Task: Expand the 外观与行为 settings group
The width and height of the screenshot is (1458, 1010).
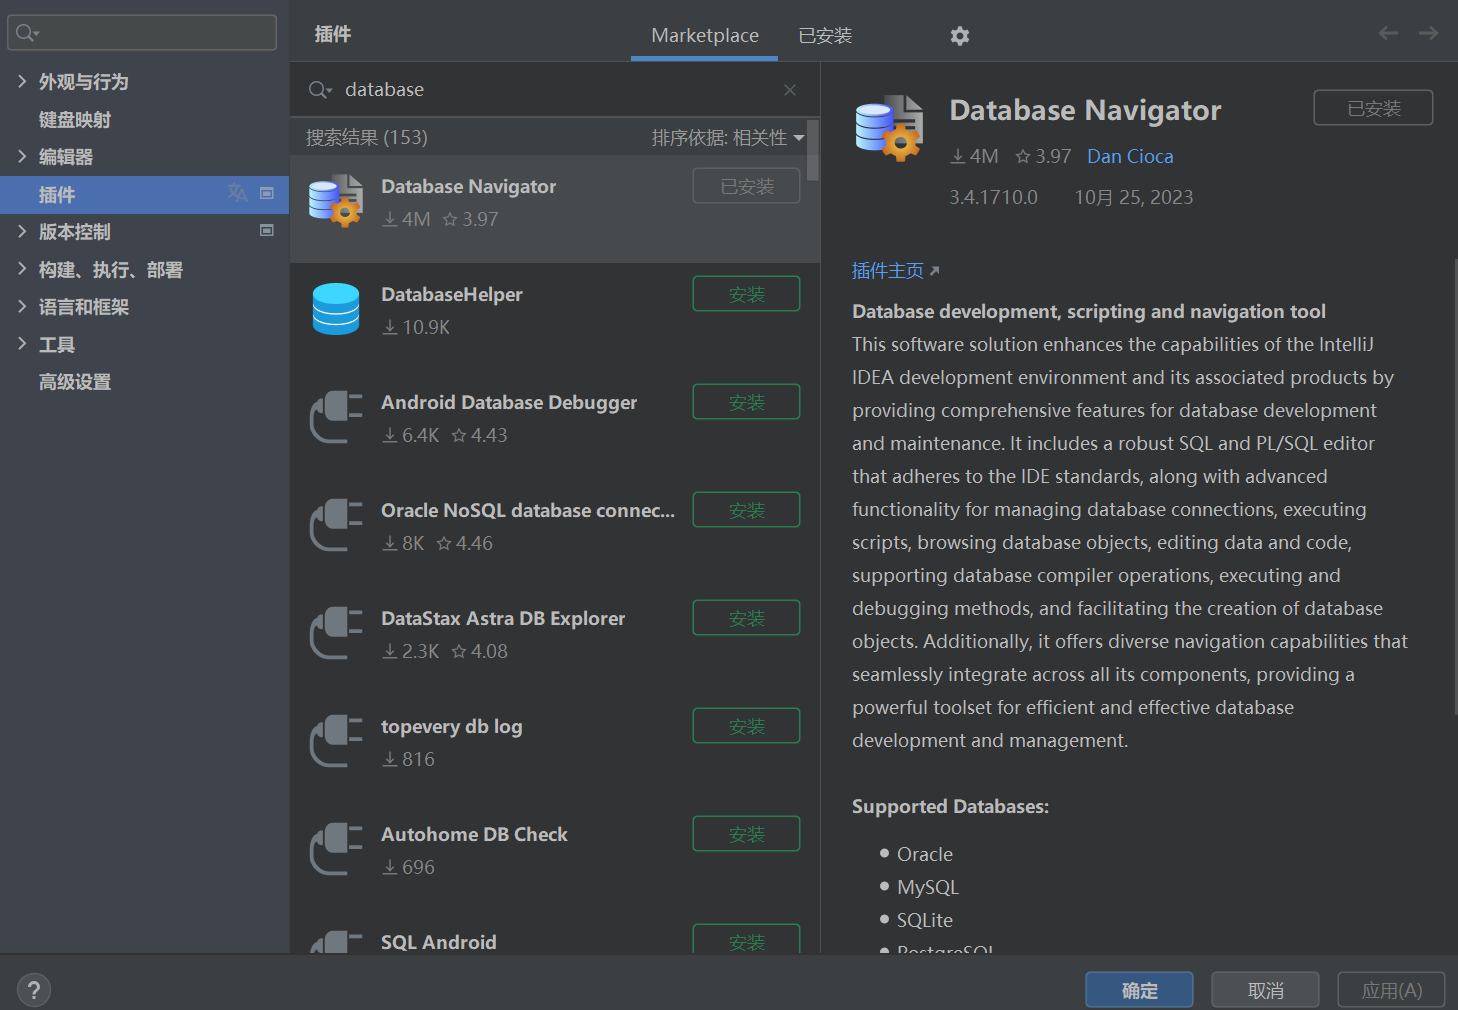Action: [22, 81]
